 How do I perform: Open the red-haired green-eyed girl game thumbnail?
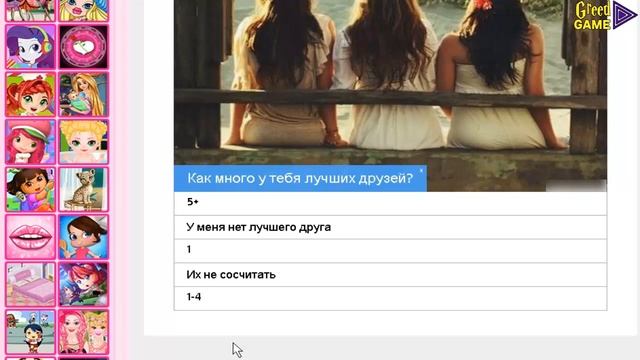pyautogui.click(x=30, y=94)
